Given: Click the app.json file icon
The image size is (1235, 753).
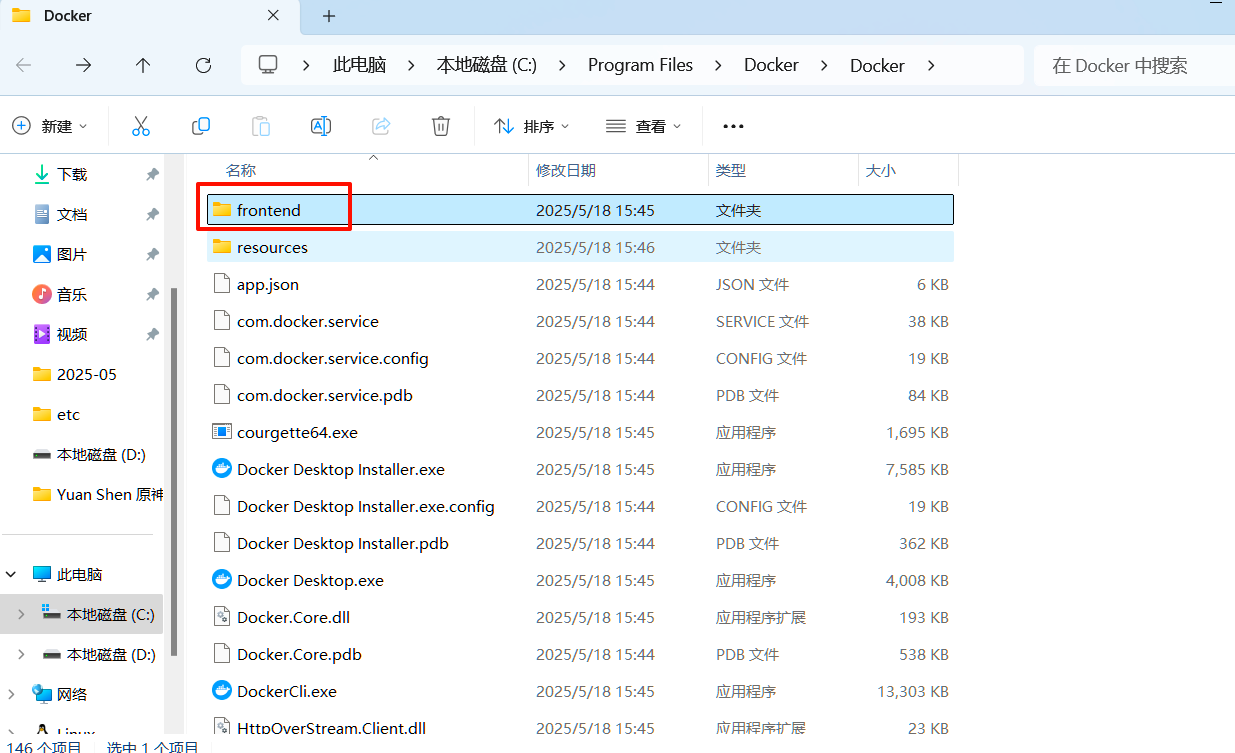Looking at the screenshot, I should pyautogui.click(x=222, y=284).
